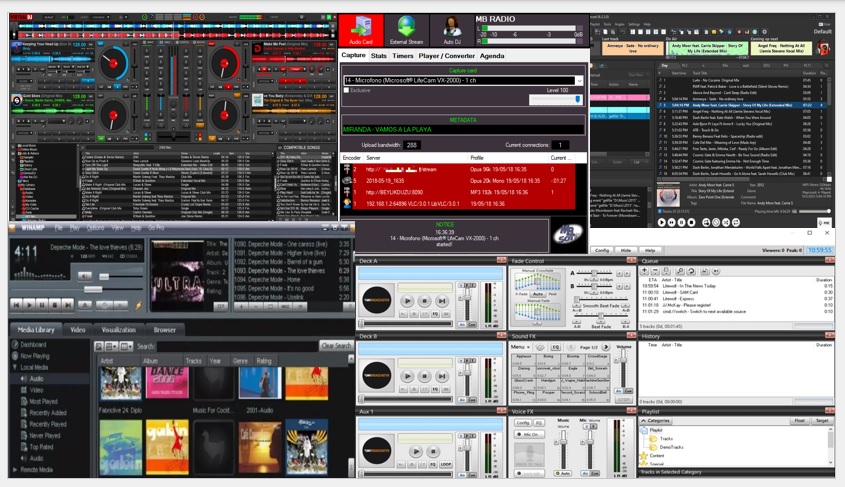Pause playback in Winamp
The width and height of the screenshot is (845, 487).
[x=42, y=305]
